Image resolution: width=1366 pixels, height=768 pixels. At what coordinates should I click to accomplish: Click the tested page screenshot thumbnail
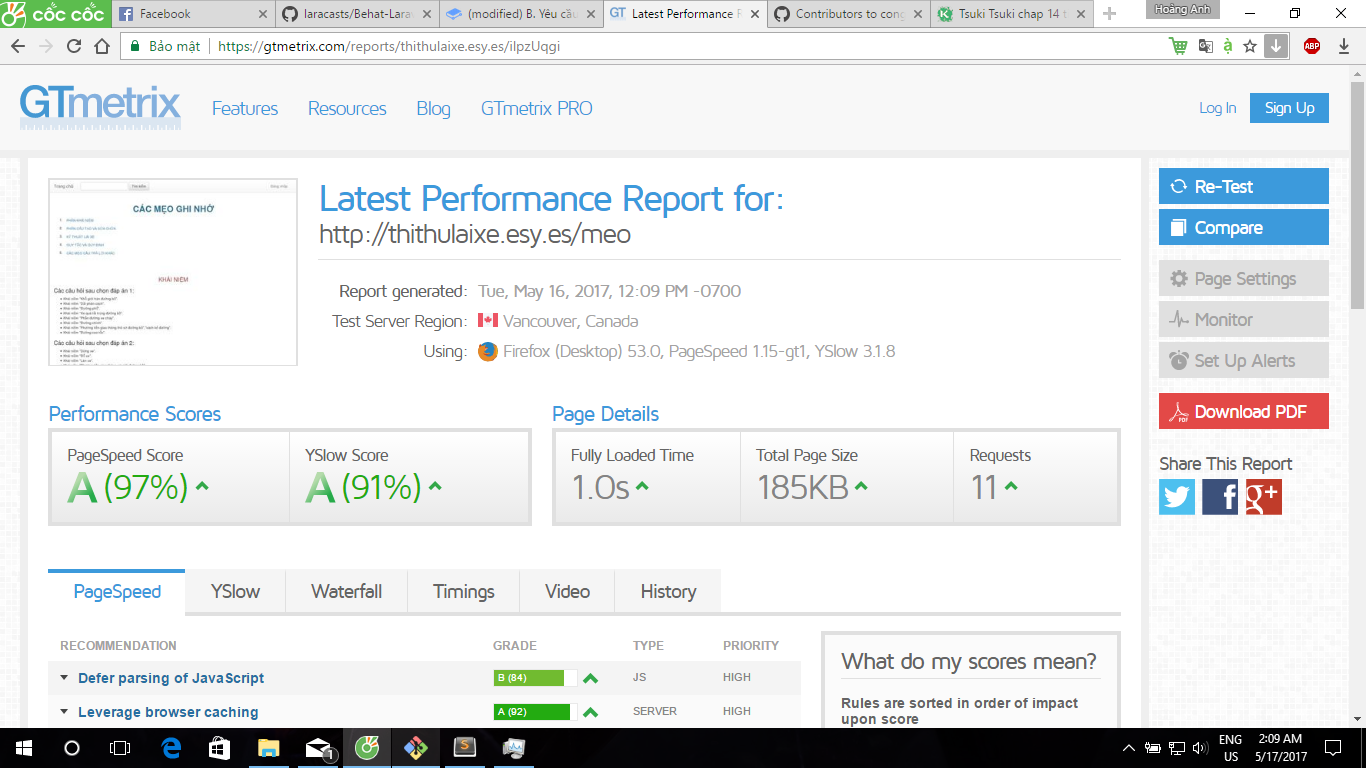(x=173, y=272)
